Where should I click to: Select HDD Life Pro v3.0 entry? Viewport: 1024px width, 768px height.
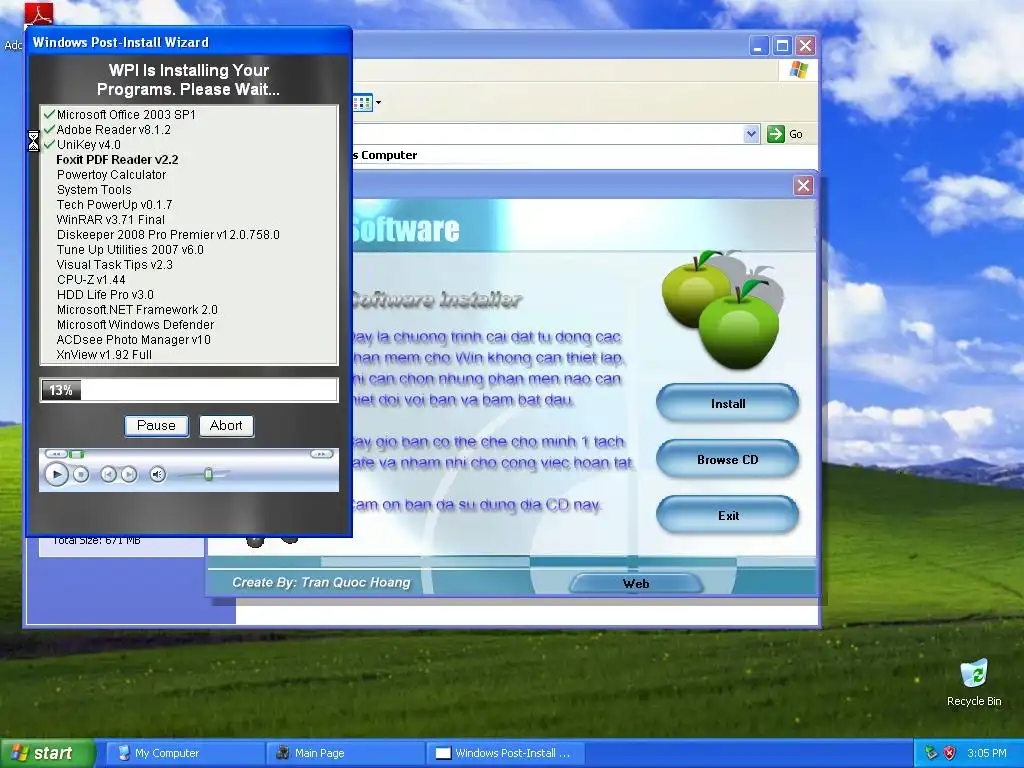click(x=105, y=295)
